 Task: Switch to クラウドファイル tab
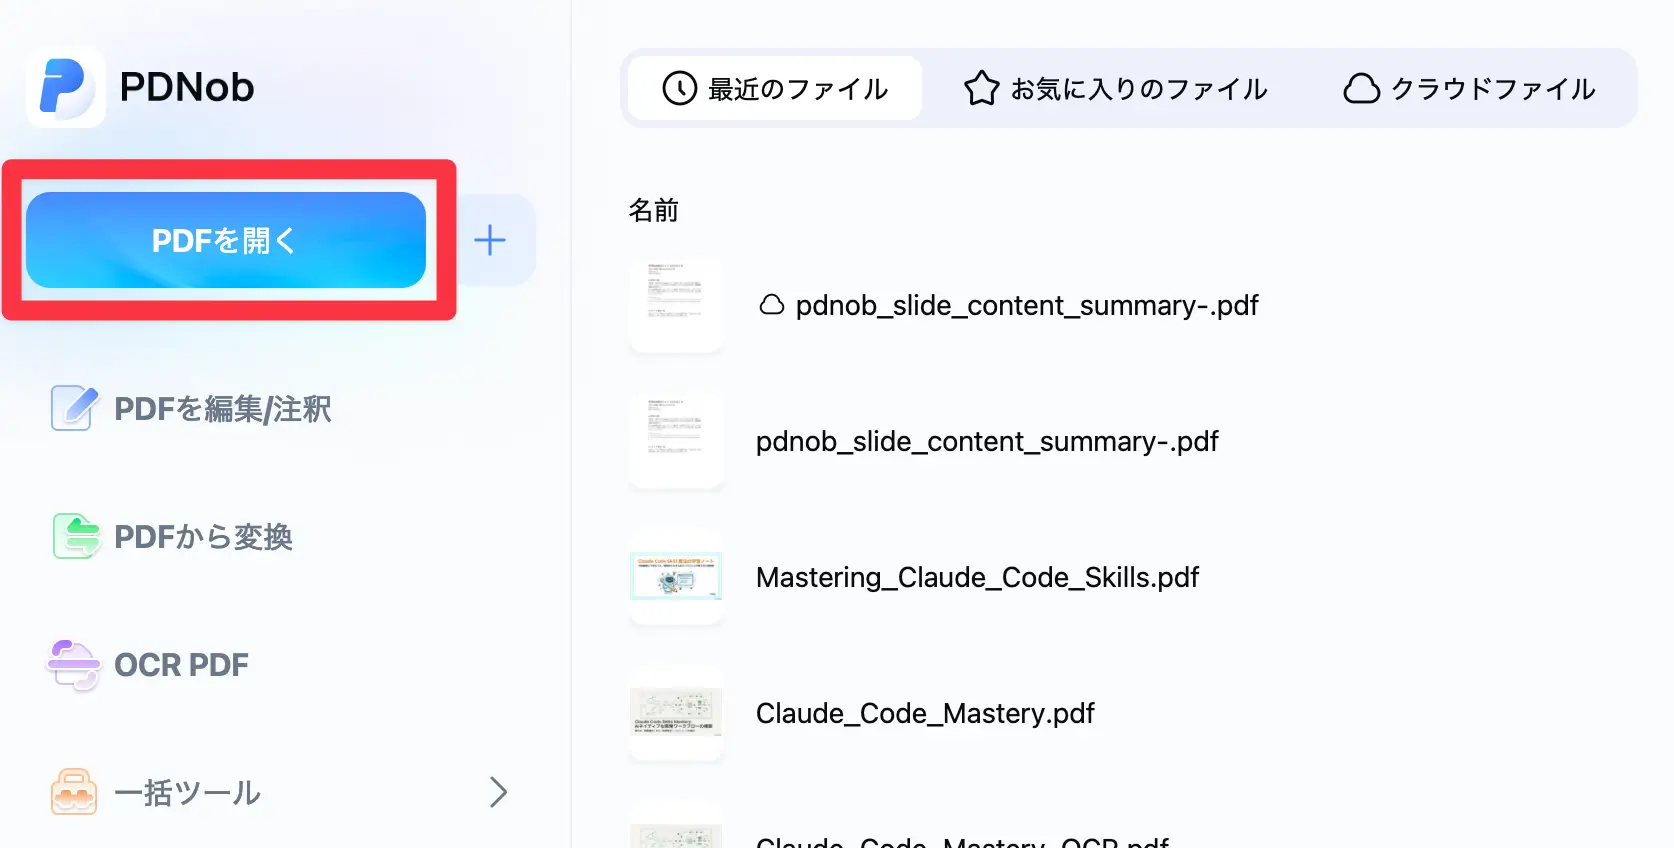1468,88
